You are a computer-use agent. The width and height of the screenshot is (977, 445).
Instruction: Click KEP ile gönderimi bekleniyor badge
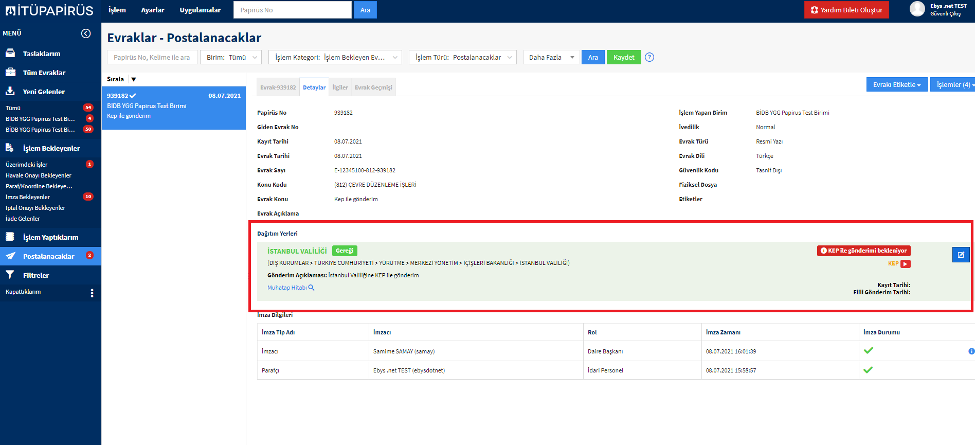(864, 251)
